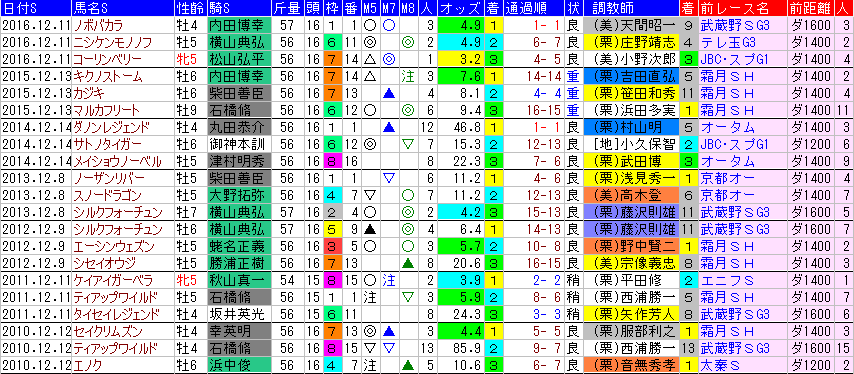Image resolution: width=854 pixels, height=374 pixels.
Task: Click odds value 24.3
Action: point(468,314)
